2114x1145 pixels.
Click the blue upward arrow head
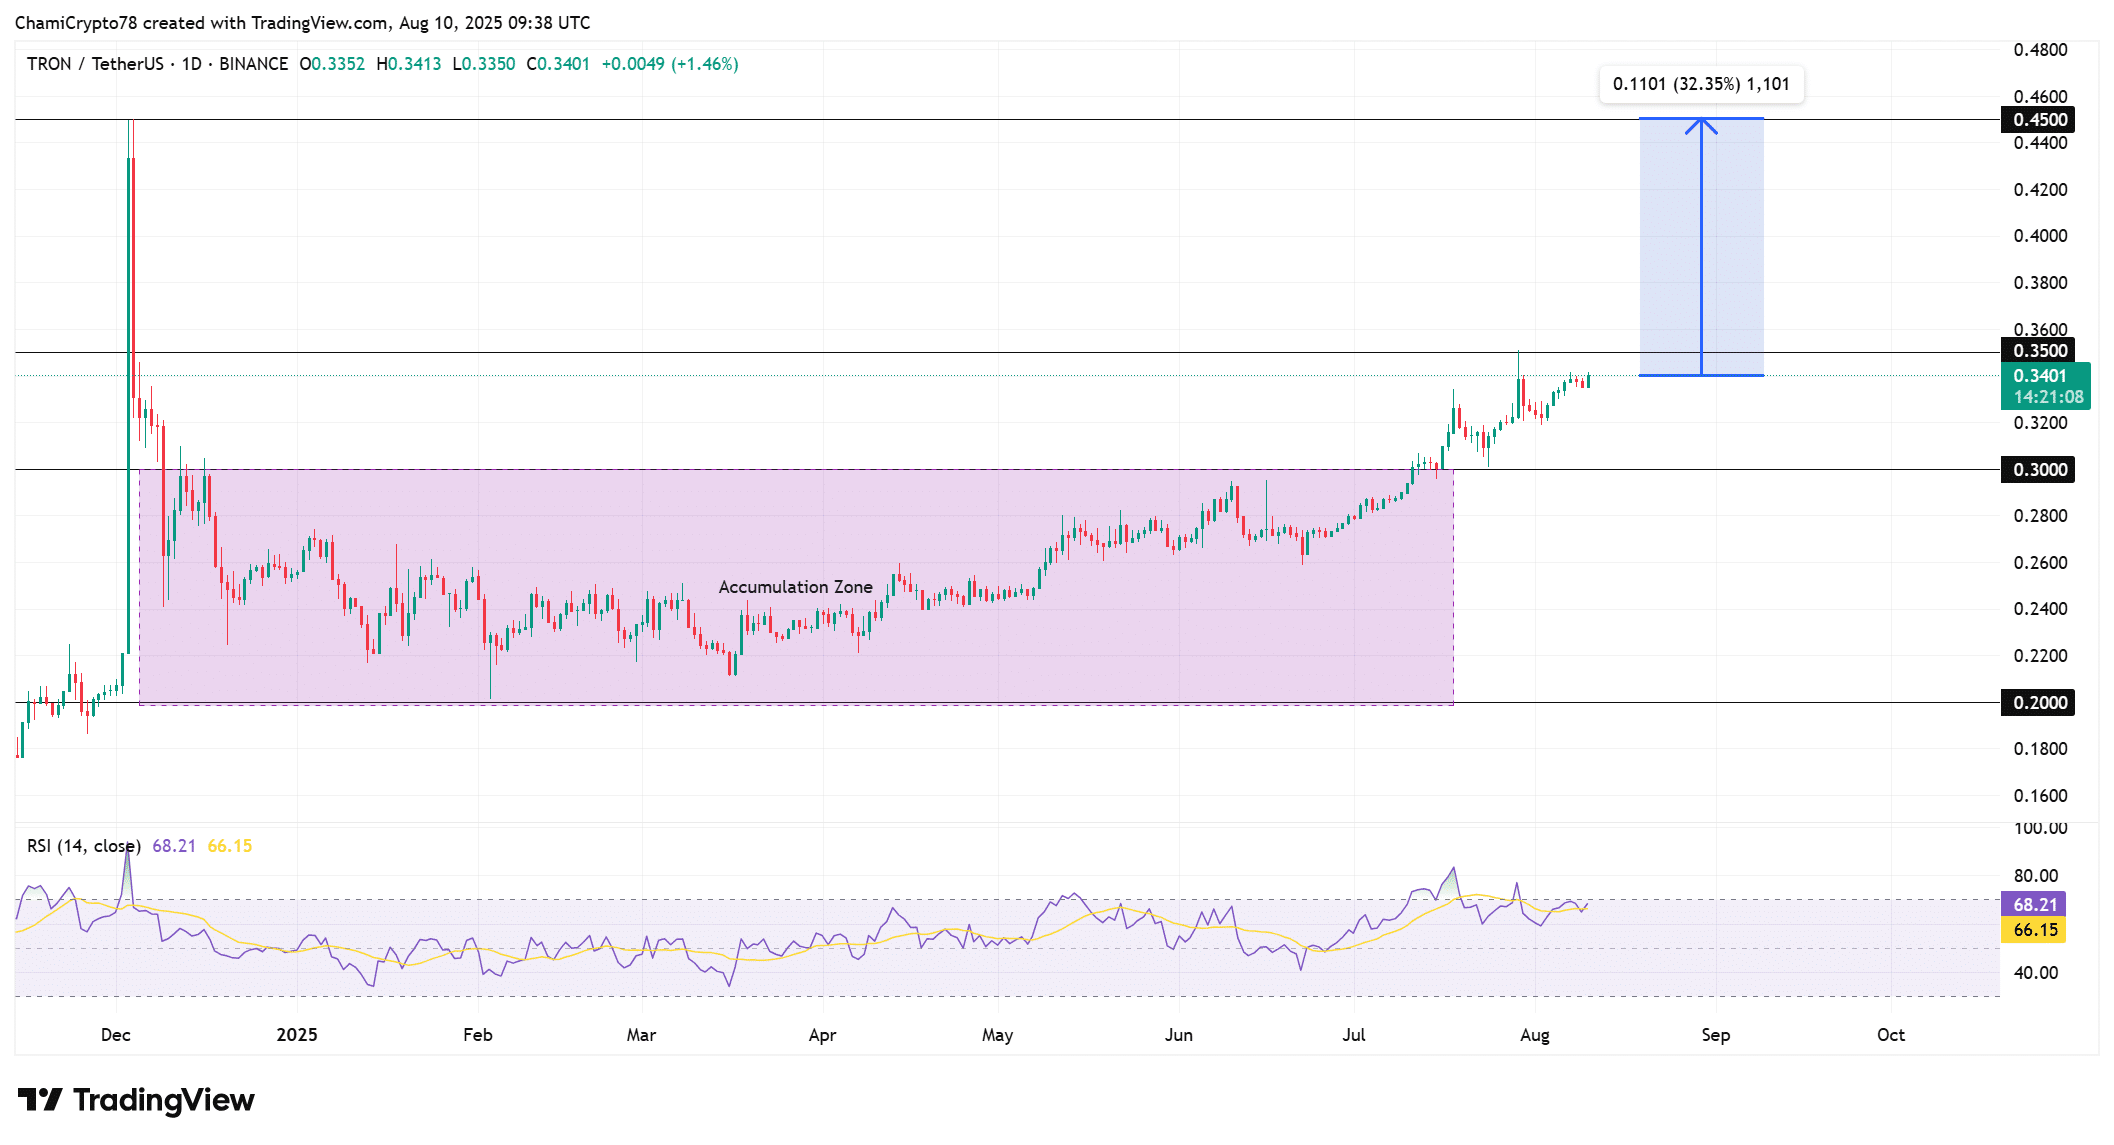pyautogui.click(x=1701, y=125)
